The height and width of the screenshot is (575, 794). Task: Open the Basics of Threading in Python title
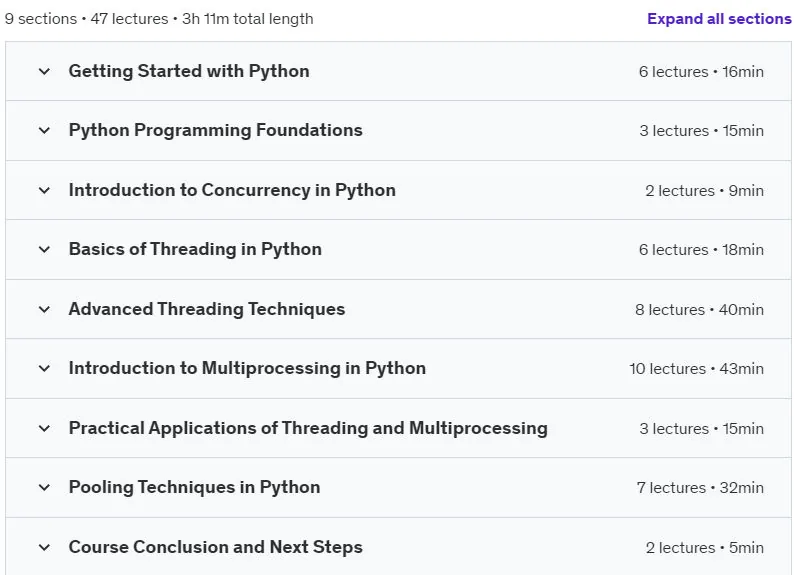[195, 250]
